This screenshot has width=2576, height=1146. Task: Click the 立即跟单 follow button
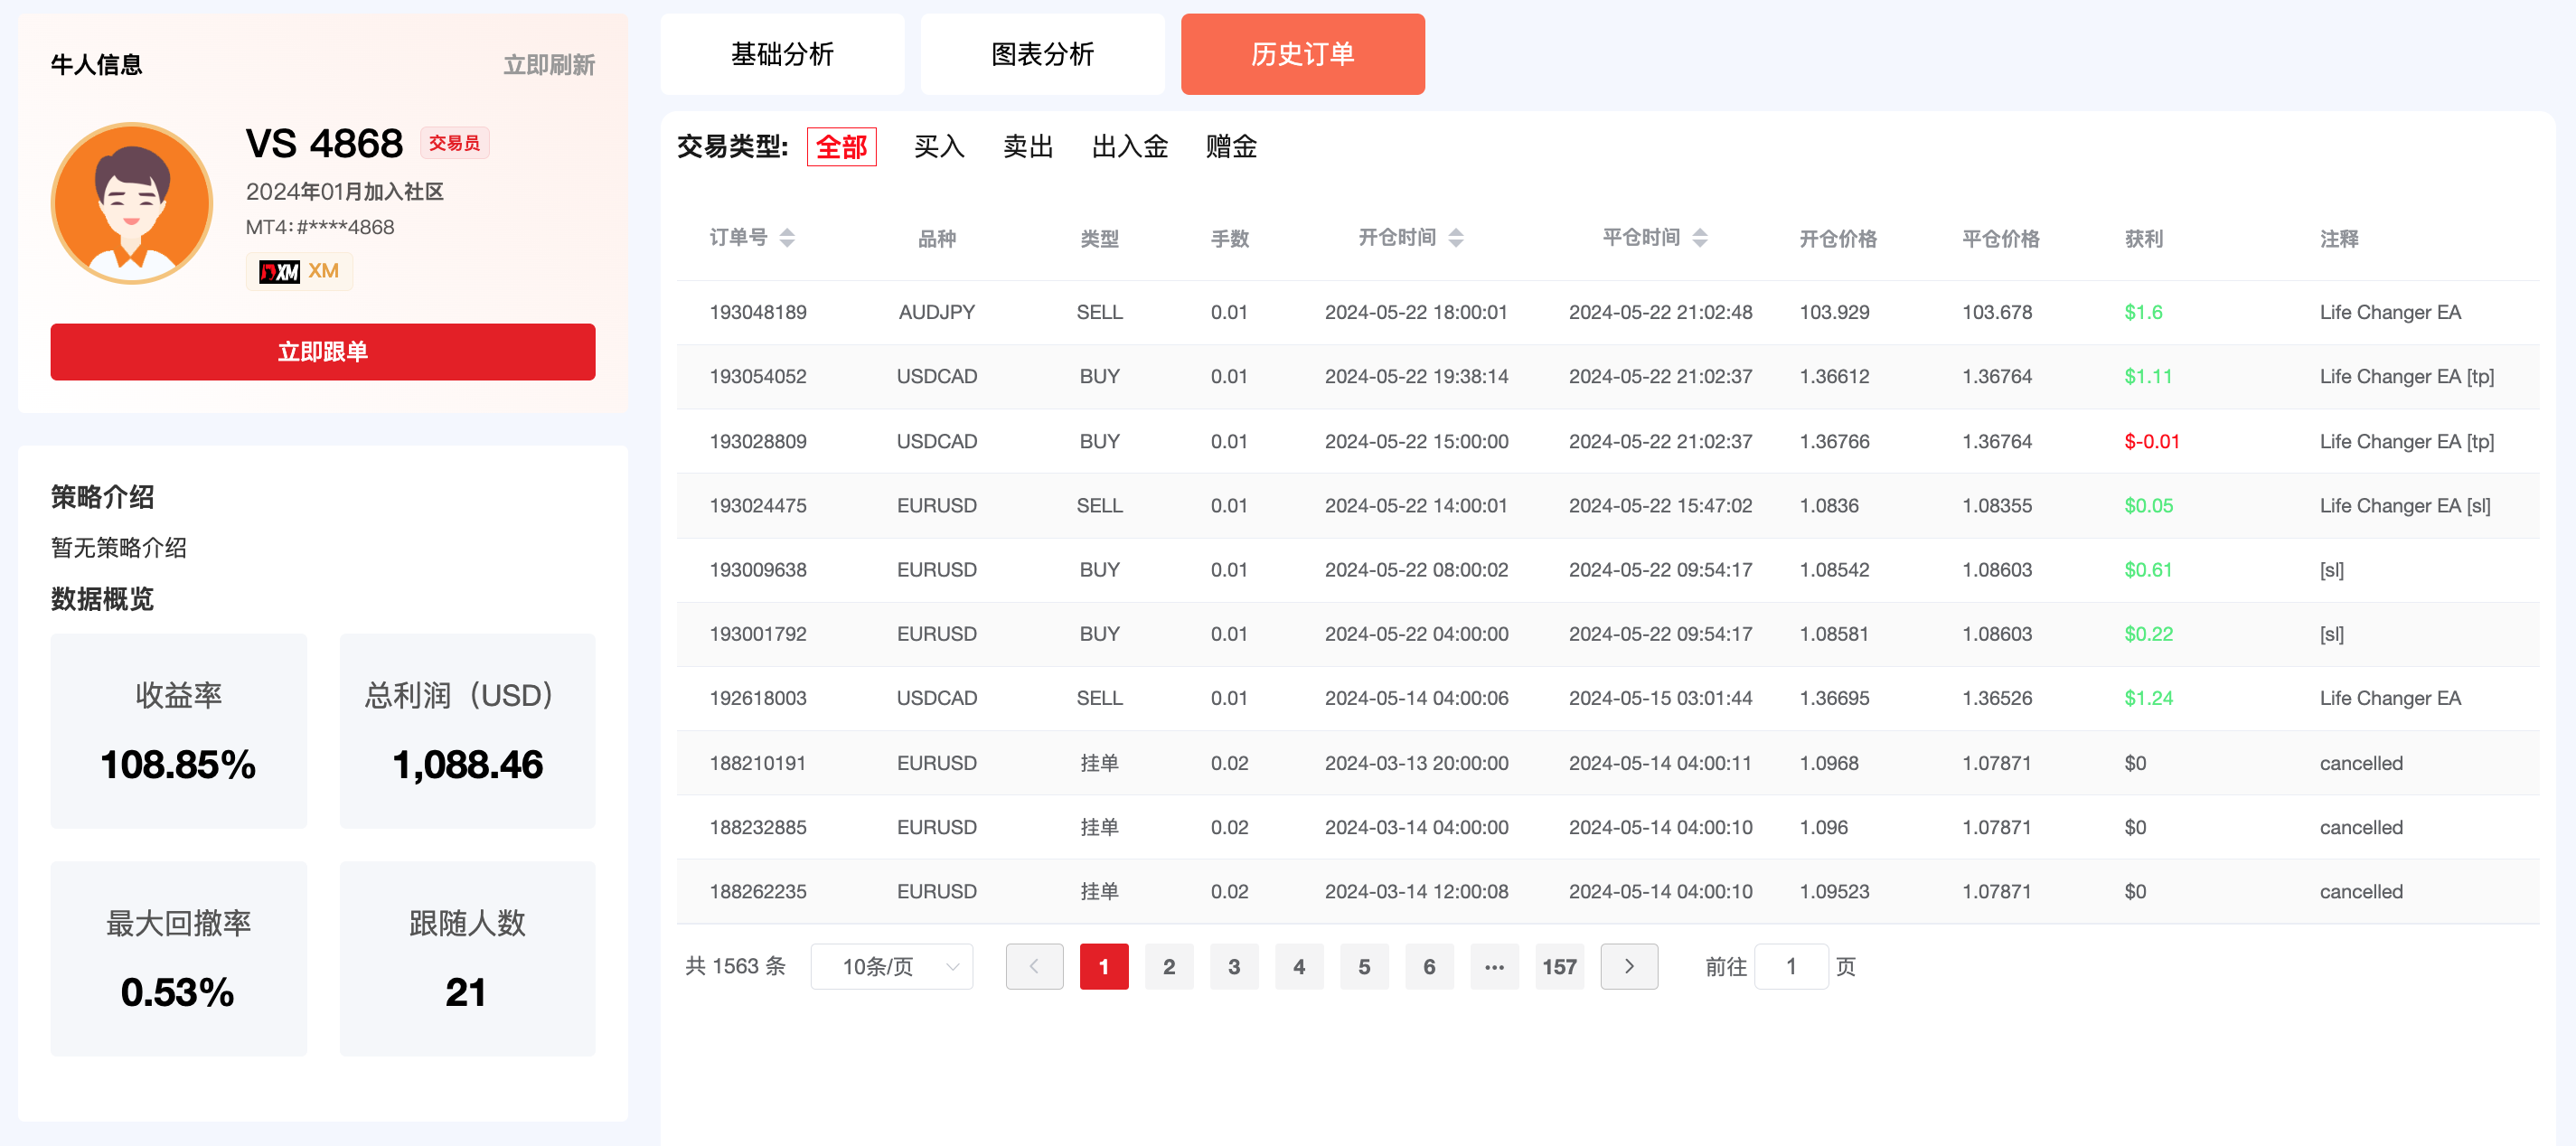[322, 352]
